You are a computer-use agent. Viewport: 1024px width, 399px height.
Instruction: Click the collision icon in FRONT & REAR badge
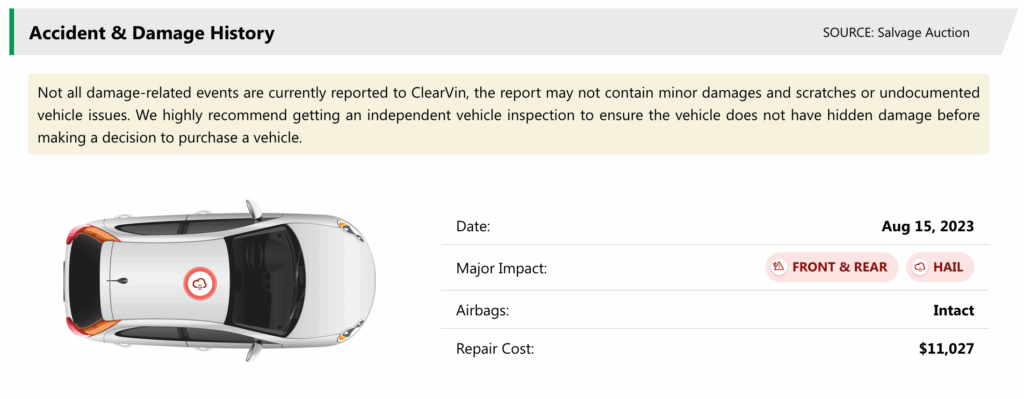[x=778, y=266]
